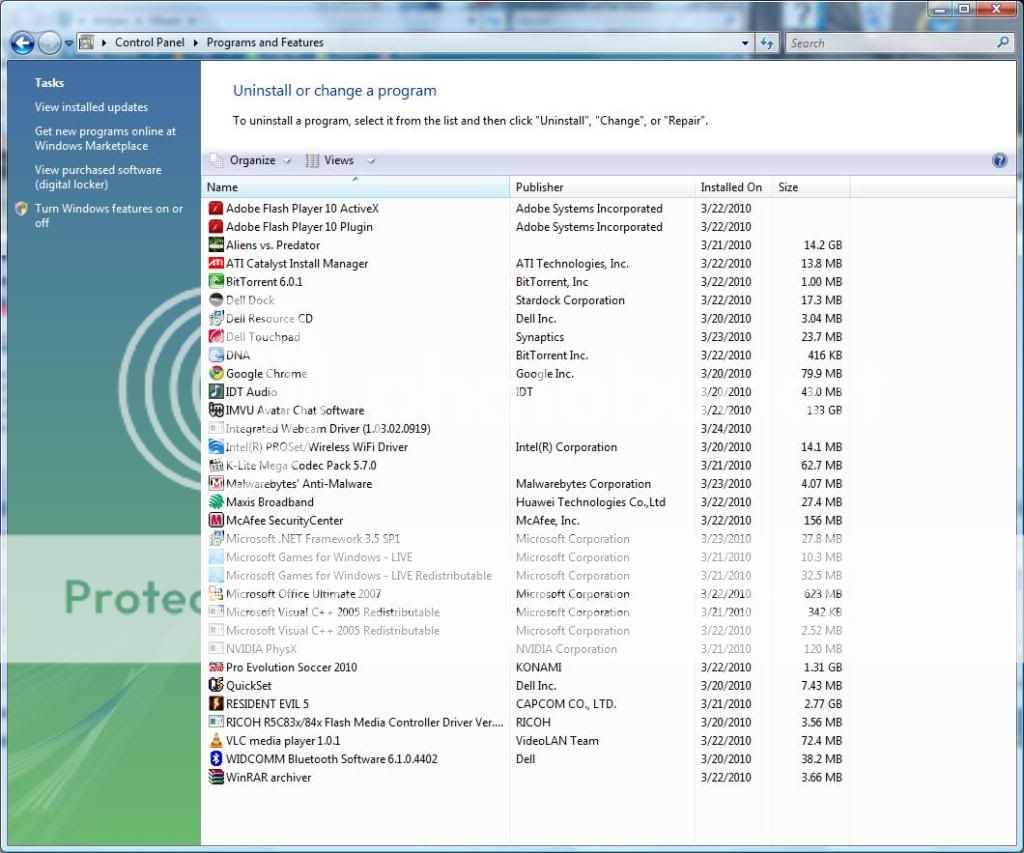Select the Aliens vs. Predator icon
1024x853 pixels.
[x=216, y=245]
